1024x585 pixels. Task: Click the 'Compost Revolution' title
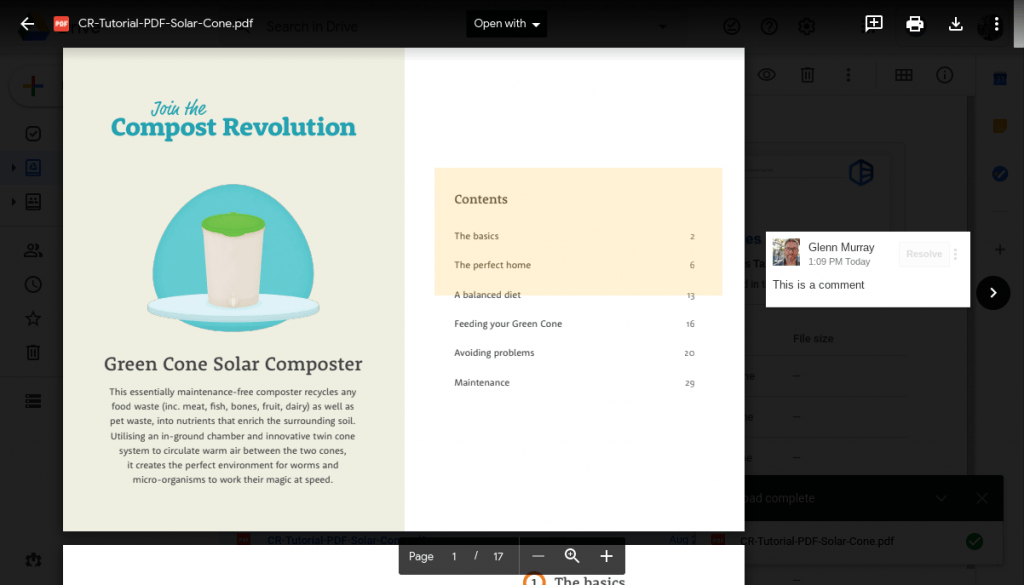(x=233, y=127)
